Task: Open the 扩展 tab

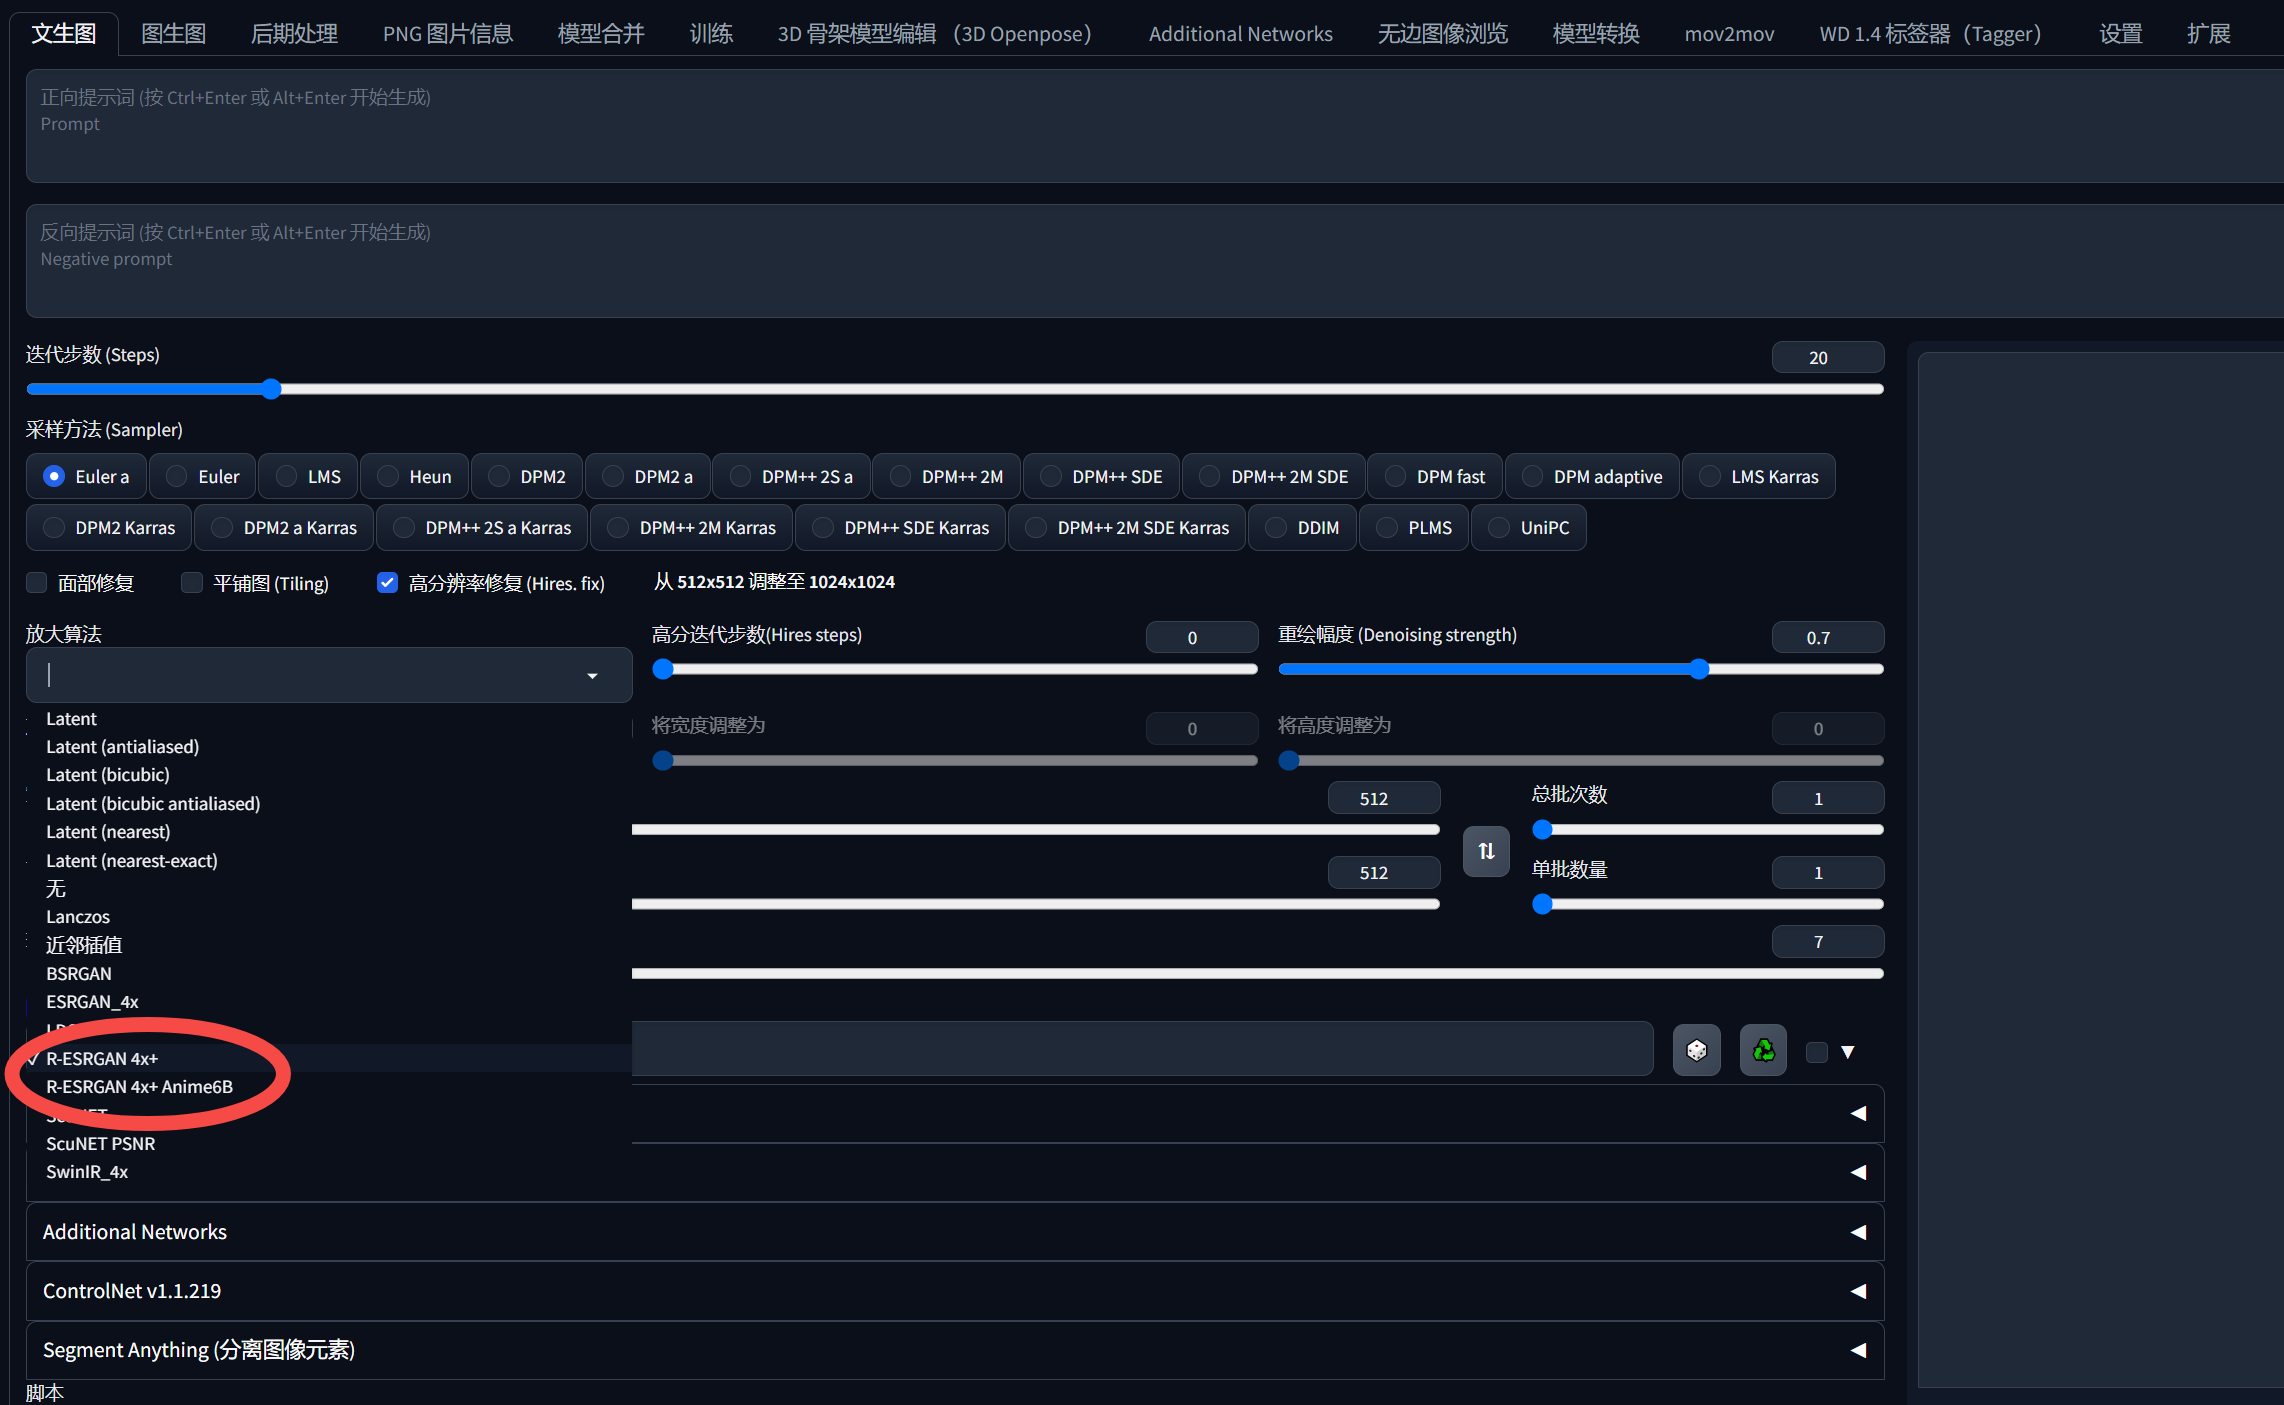Action: click(2208, 34)
